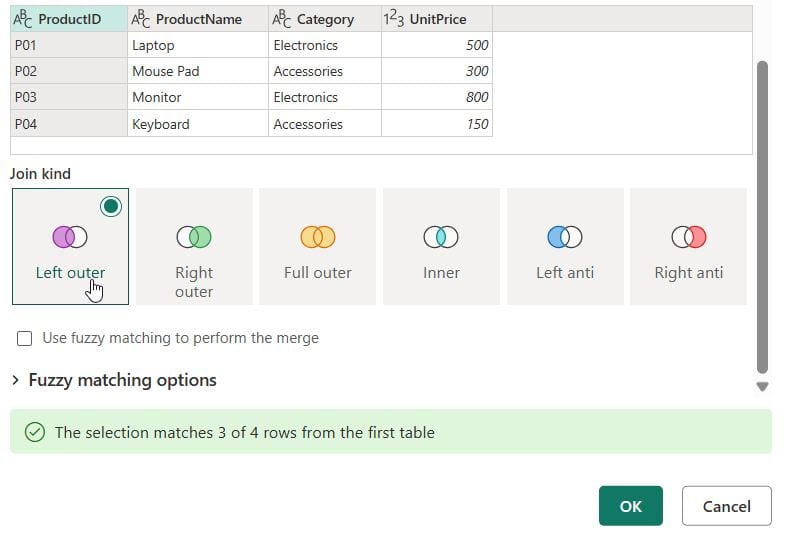The height and width of the screenshot is (542, 797).
Task: Select the Inner join option
Action: pos(441,247)
